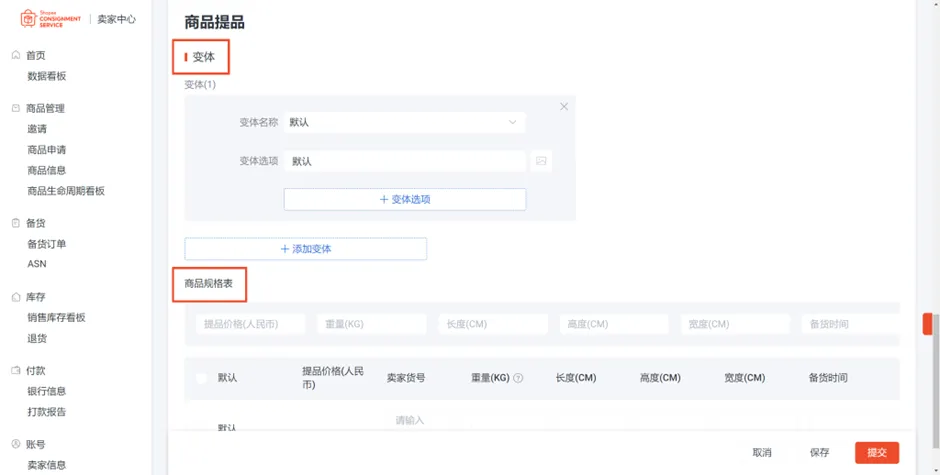Go to 商品信息 page

tap(47, 170)
